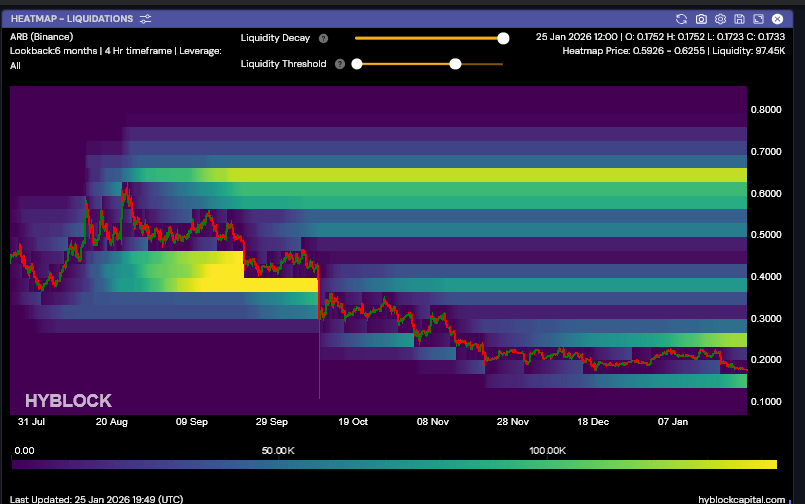Viewport: 805px width, 504px height.
Task: Click Liquidity Threshold left slider handle
Action: 357,64
